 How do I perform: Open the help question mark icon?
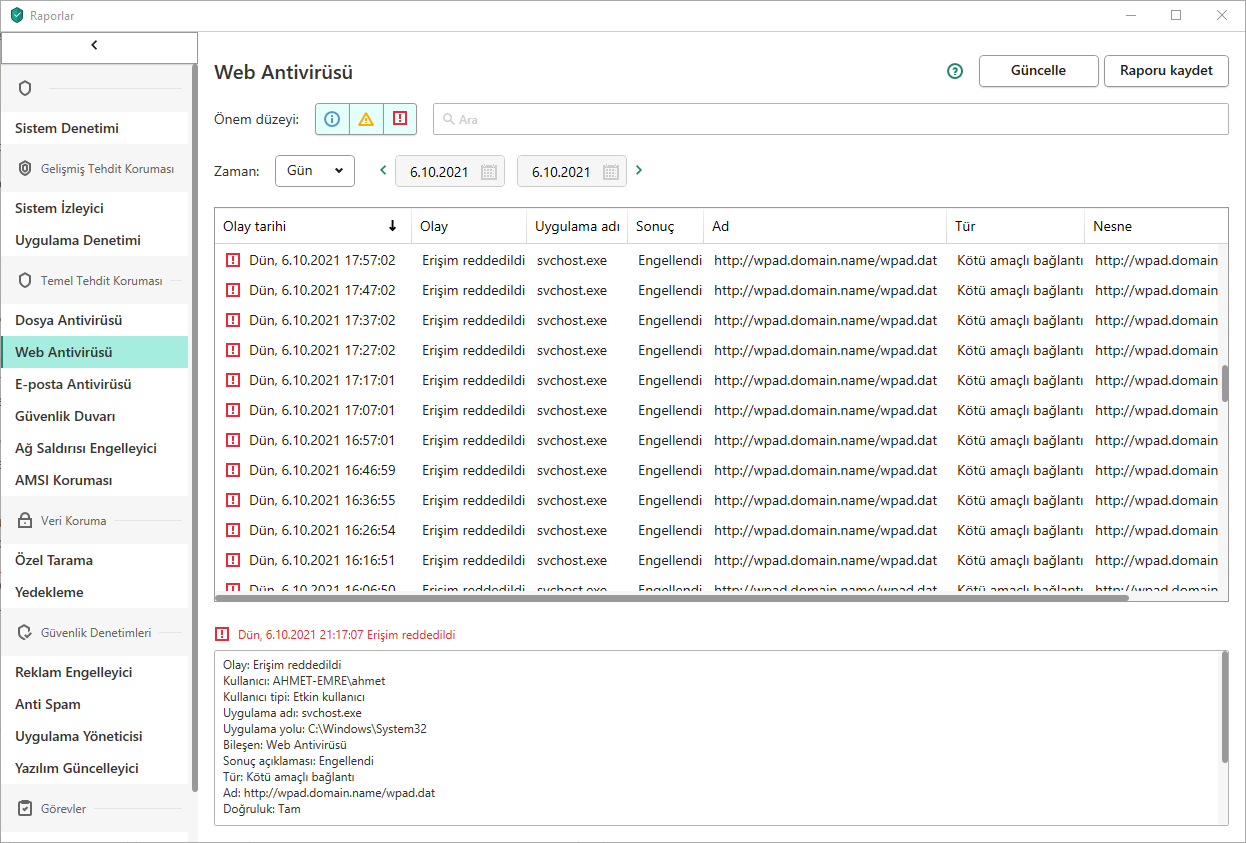[955, 71]
